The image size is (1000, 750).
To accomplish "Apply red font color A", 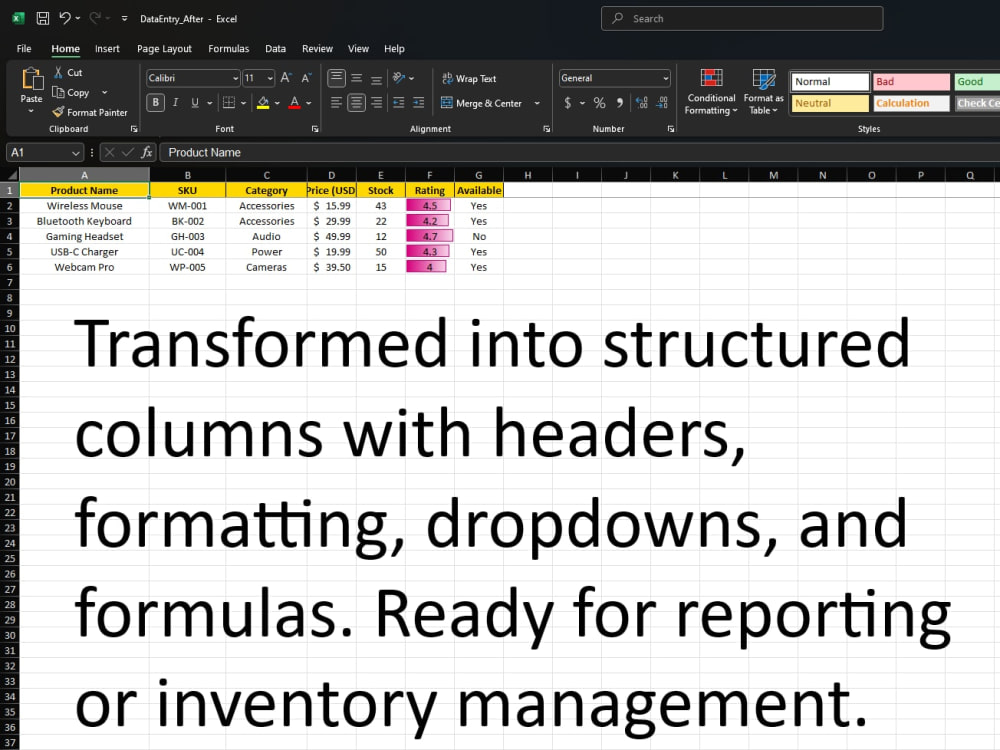I will [295, 103].
